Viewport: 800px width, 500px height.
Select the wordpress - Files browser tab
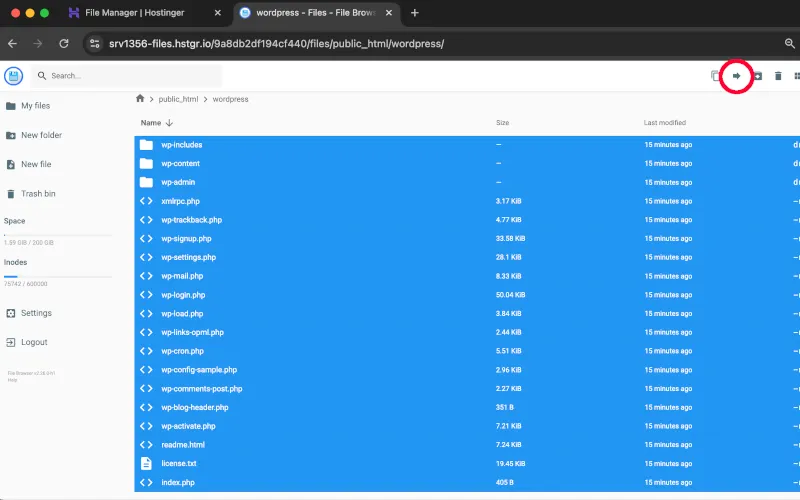315,13
